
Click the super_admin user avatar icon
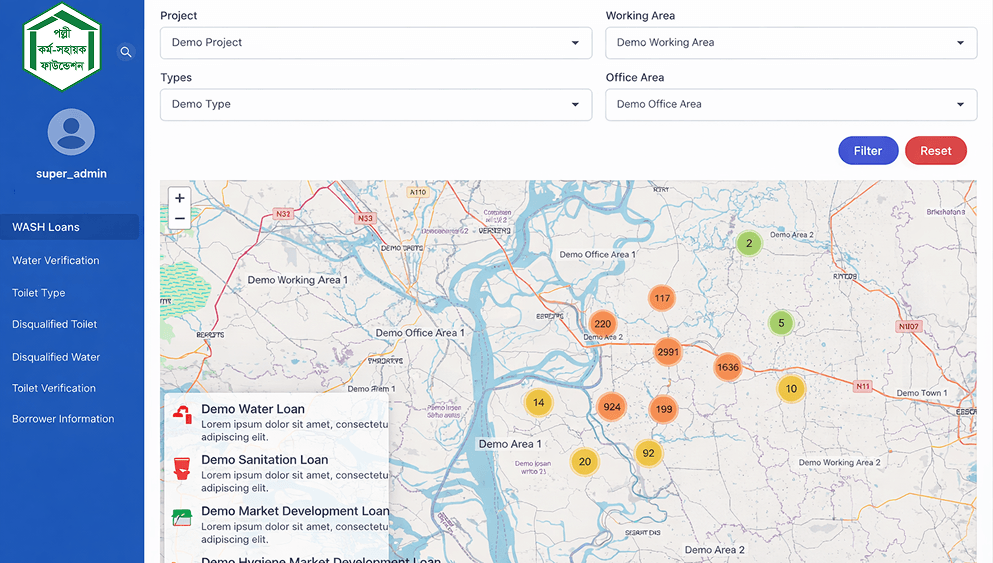pyautogui.click(x=71, y=132)
